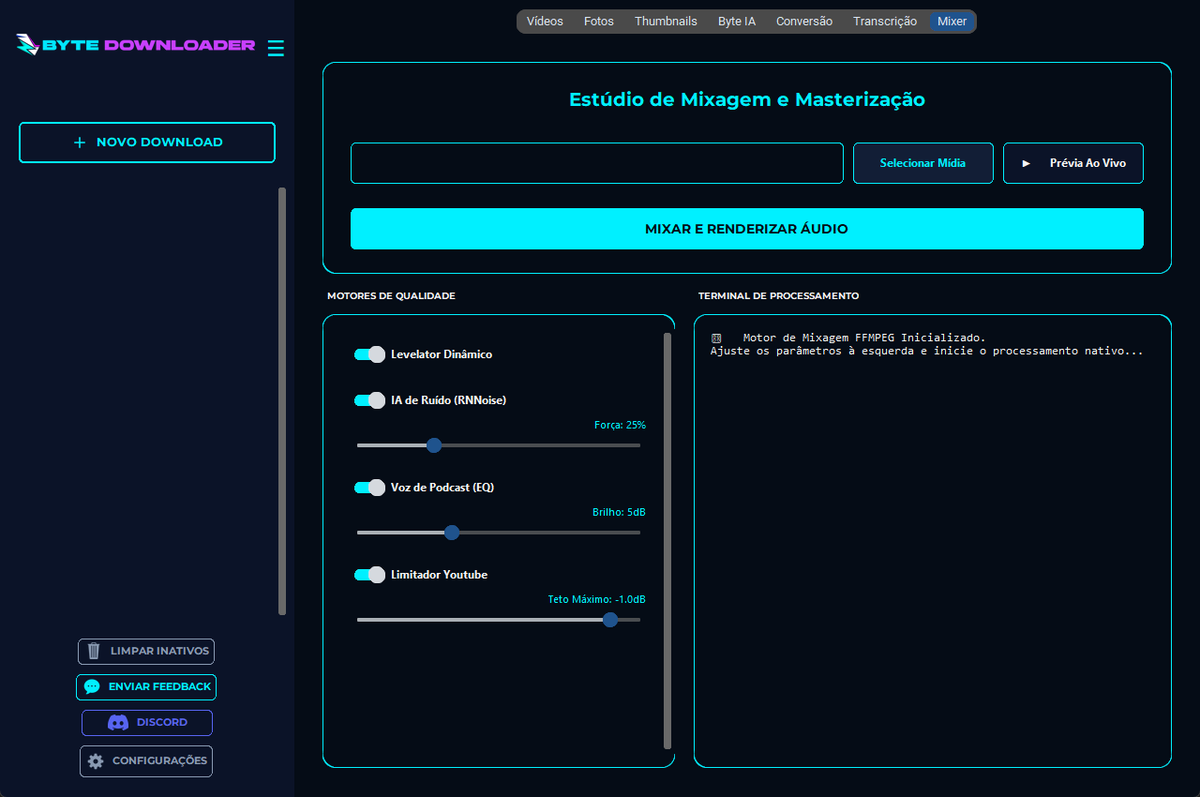Toggle the hamburger menu icon
1200x797 pixels.
276,47
